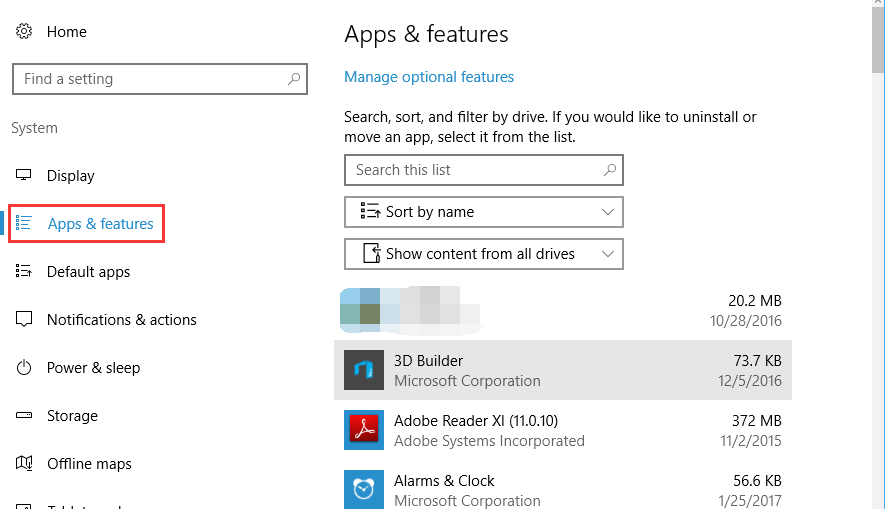885x509 pixels.
Task: Click the Notifications & actions speech-bubble icon
Action: tap(24, 319)
